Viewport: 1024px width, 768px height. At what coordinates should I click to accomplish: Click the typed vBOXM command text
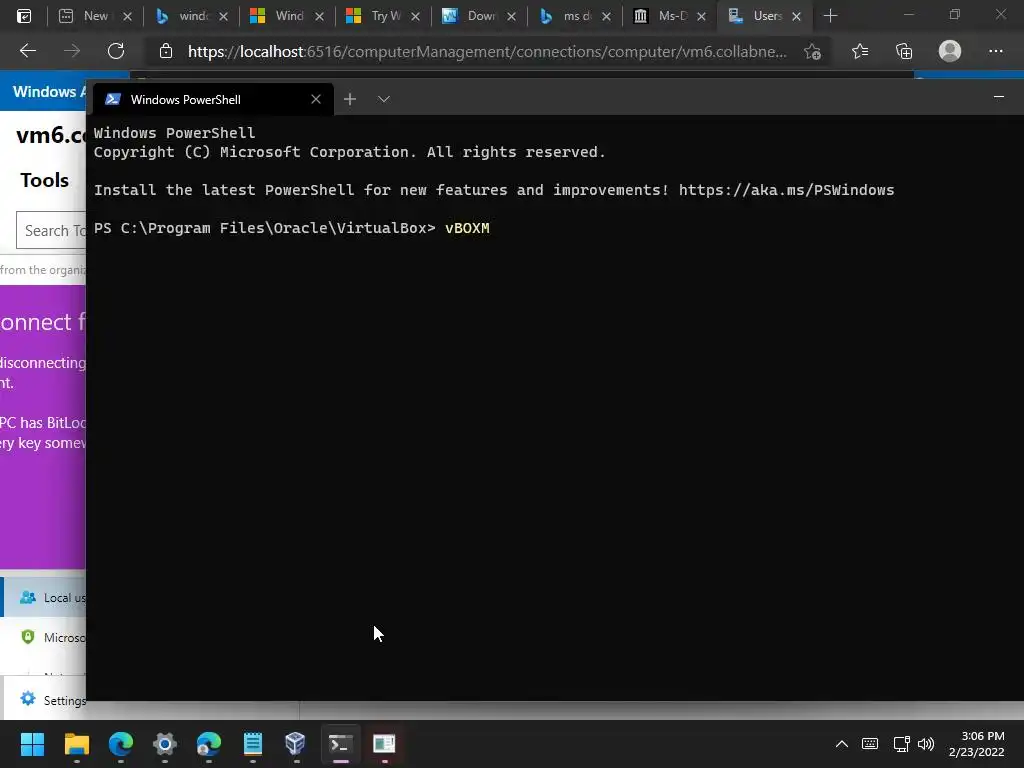(467, 228)
